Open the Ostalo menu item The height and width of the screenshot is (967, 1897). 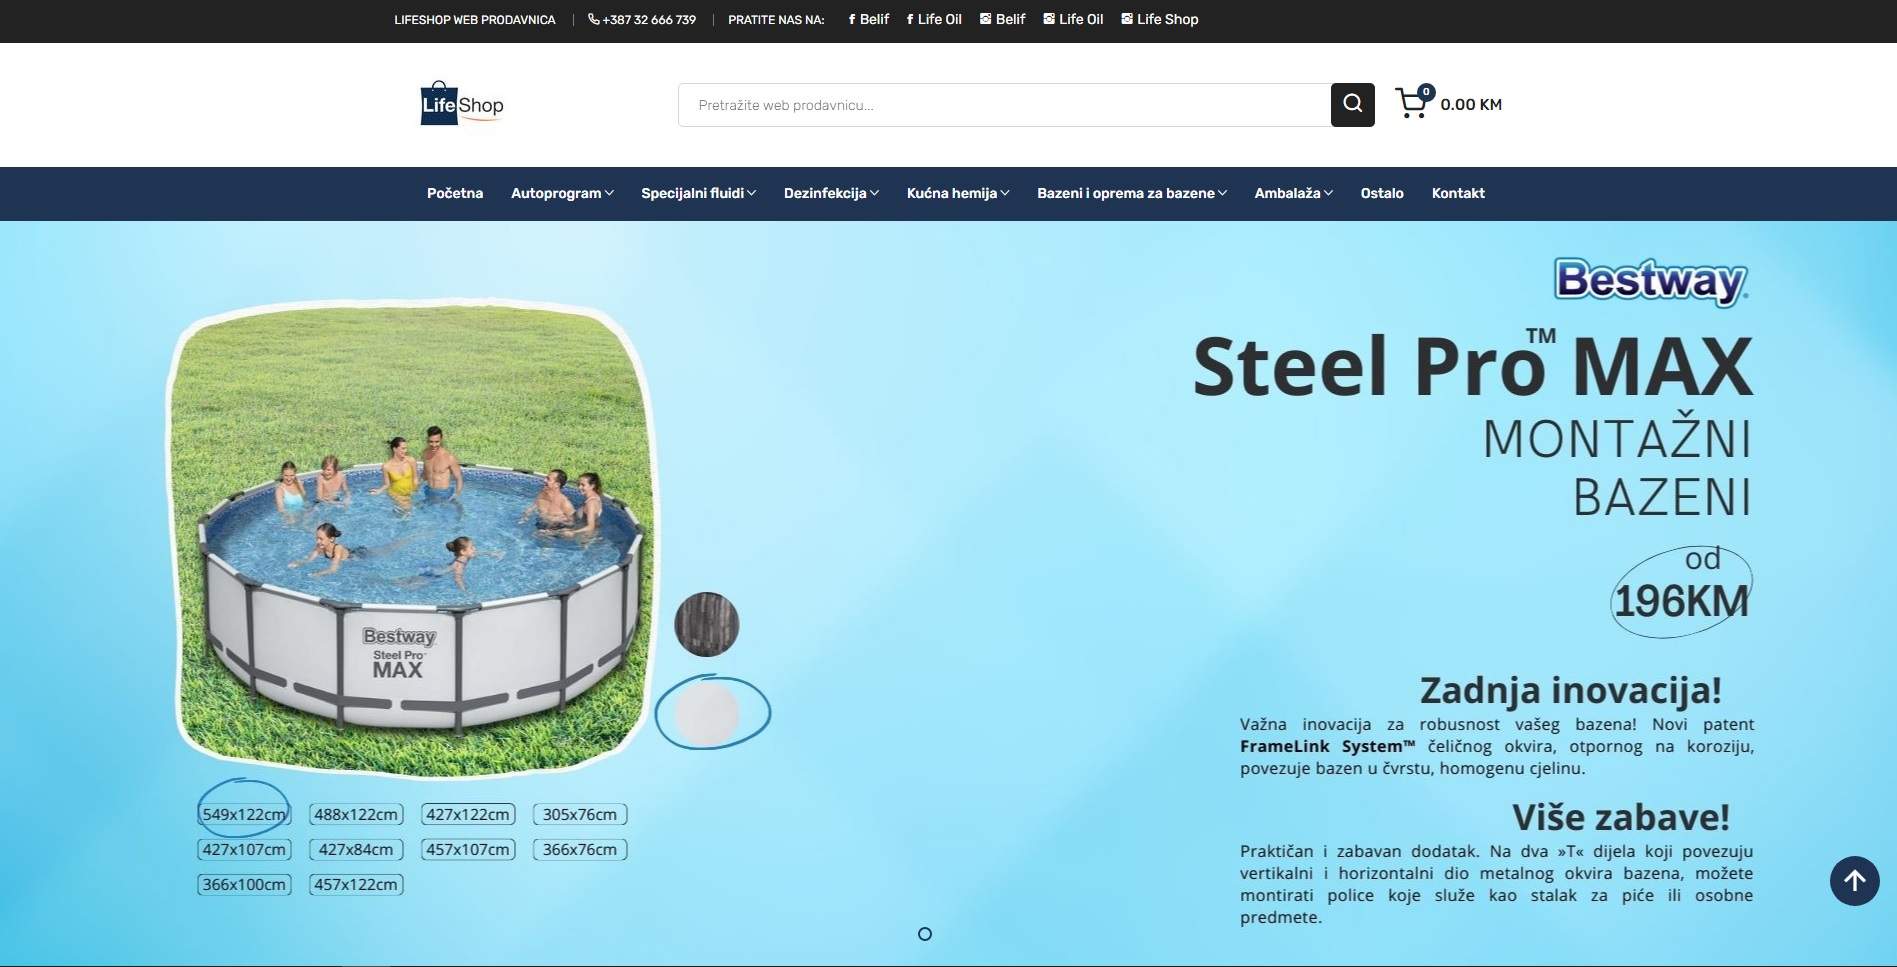[x=1382, y=193]
